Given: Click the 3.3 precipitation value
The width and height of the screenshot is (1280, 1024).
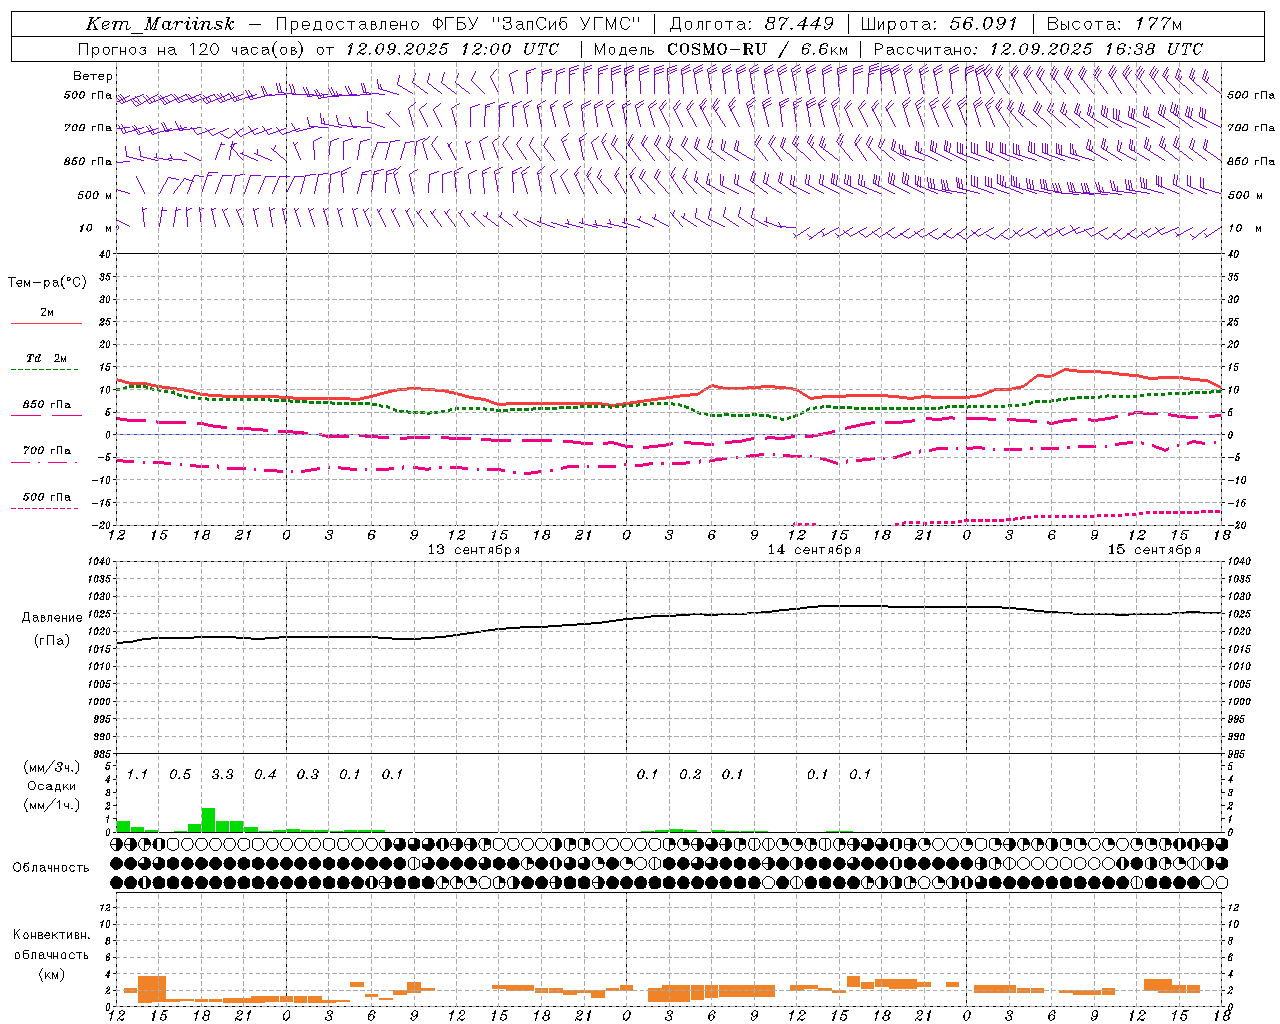Looking at the screenshot, I should (x=223, y=775).
